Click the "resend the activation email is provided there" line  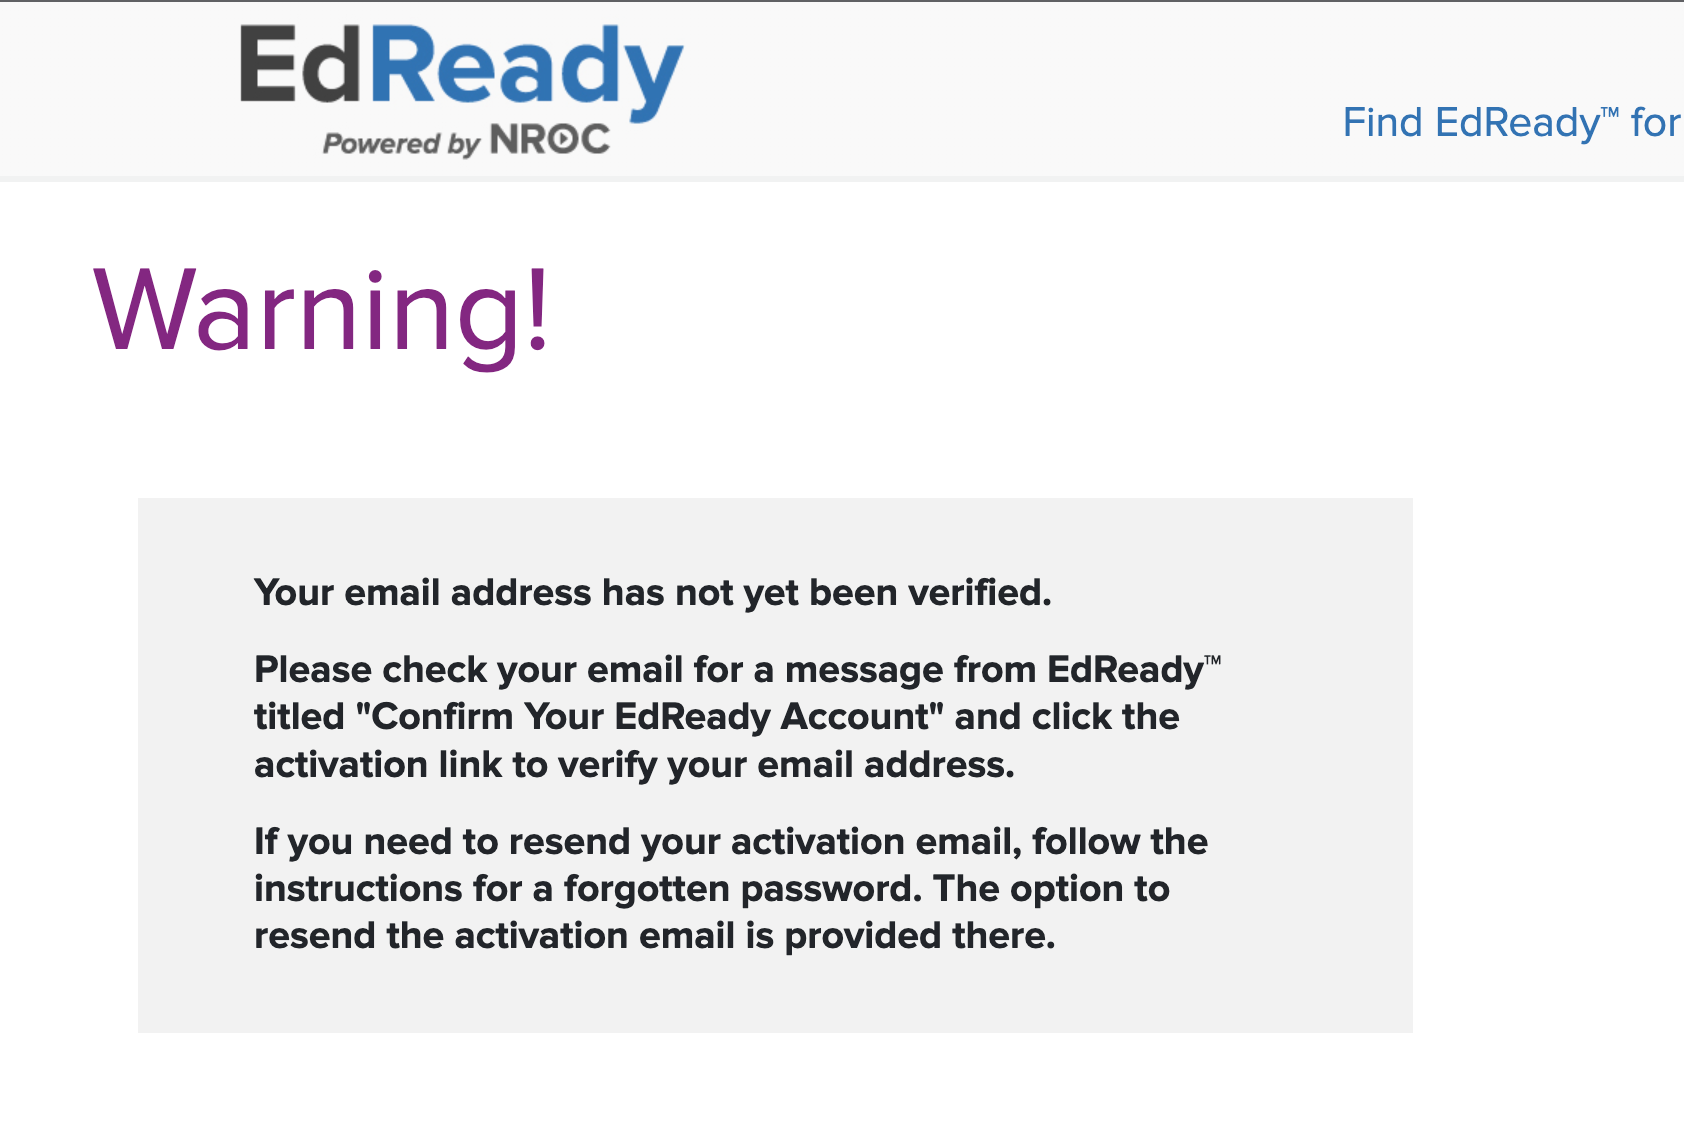click(655, 936)
